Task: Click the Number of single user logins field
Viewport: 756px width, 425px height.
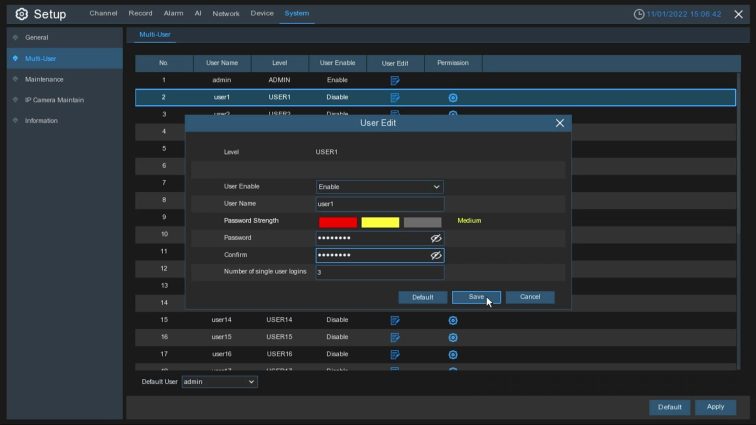Action: (x=379, y=272)
